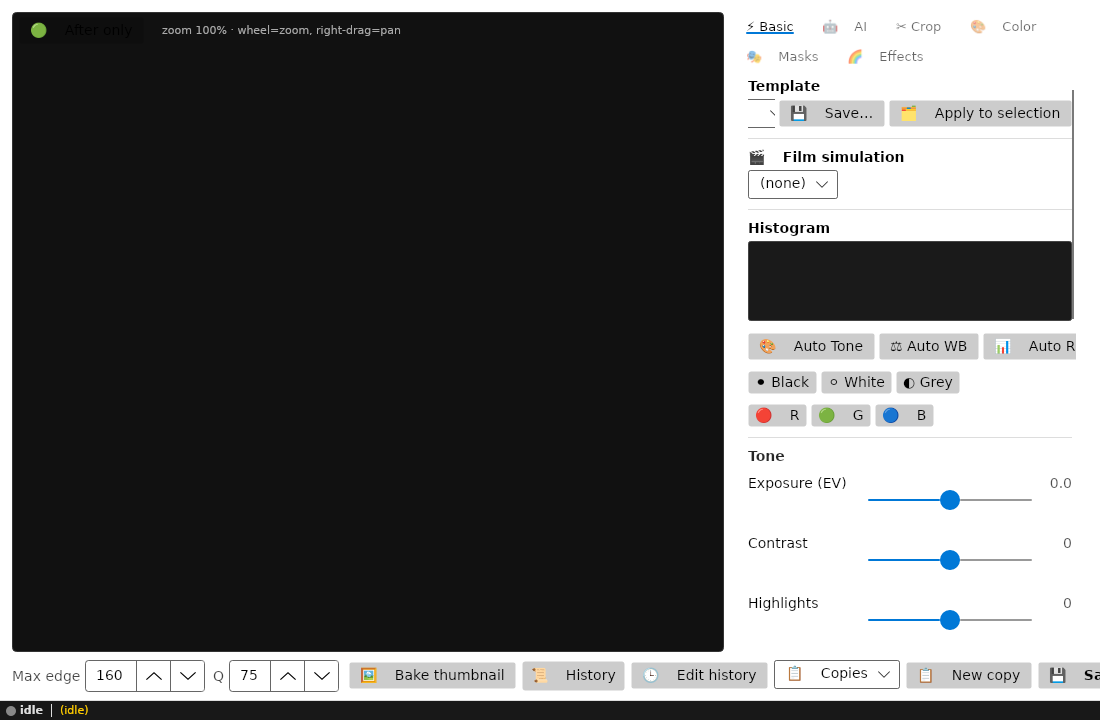Click the Exposure value 0.0

click(1060, 484)
